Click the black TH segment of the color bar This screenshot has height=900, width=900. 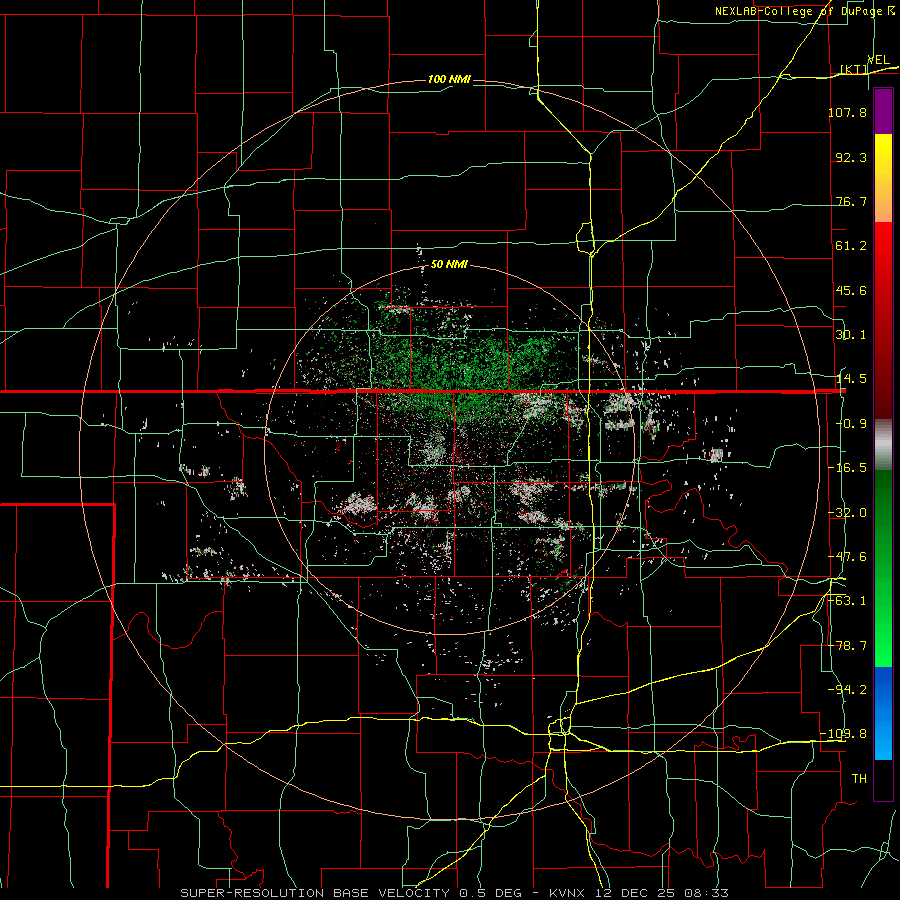pos(883,780)
